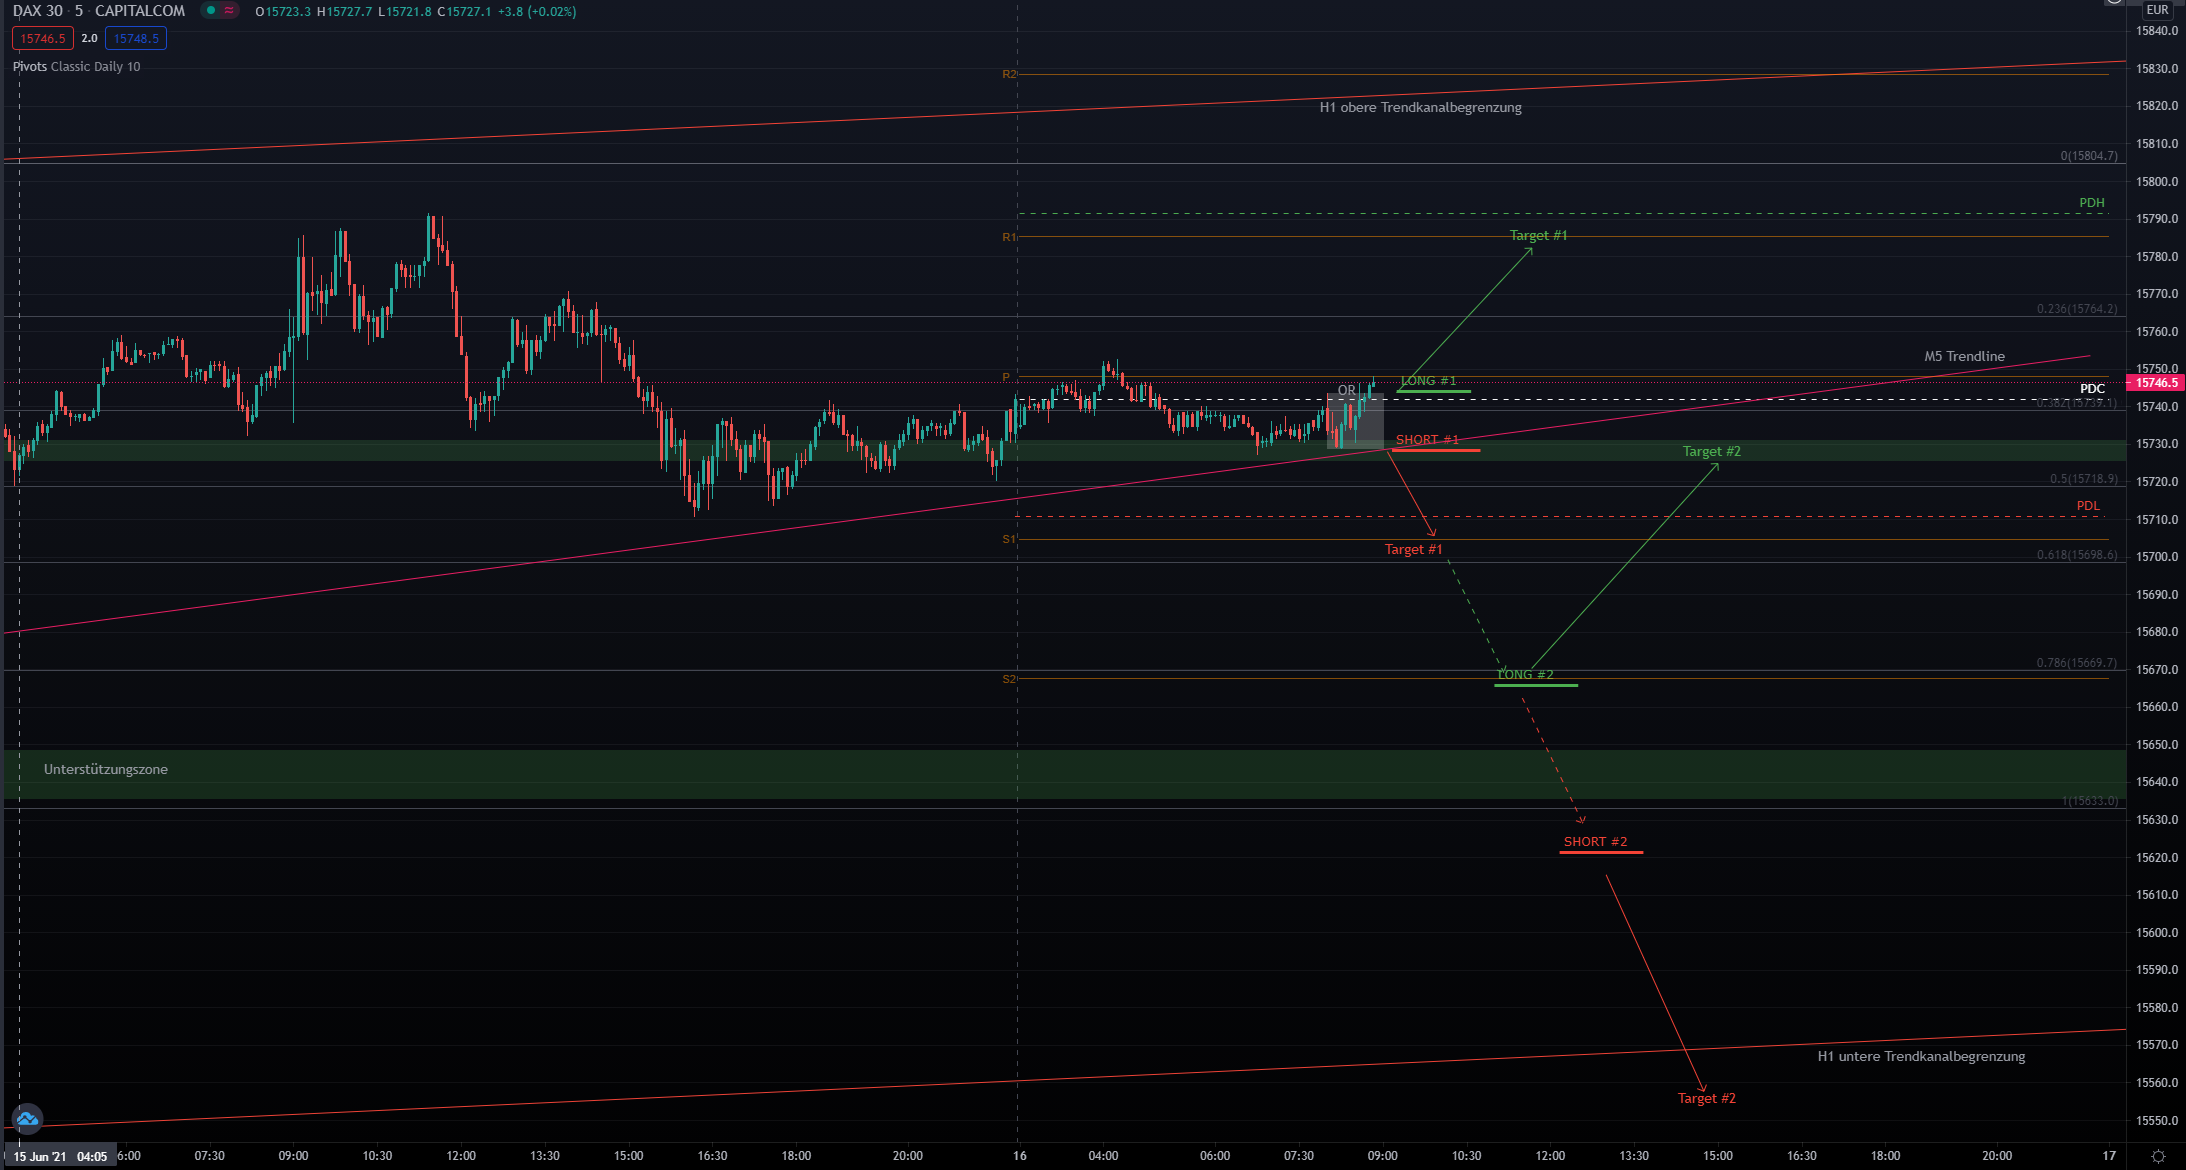Click the TradingView cloud logo icon
Viewport: 2186px width, 1170px height.
coord(27,1118)
